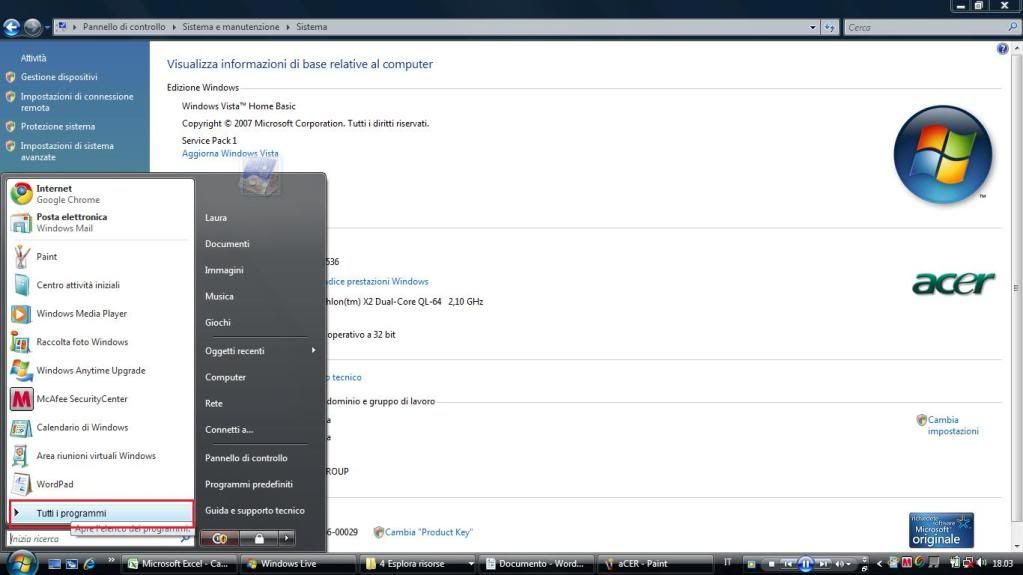
Task: Open the help question mark icon
Action: click(x=1002, y=49)
